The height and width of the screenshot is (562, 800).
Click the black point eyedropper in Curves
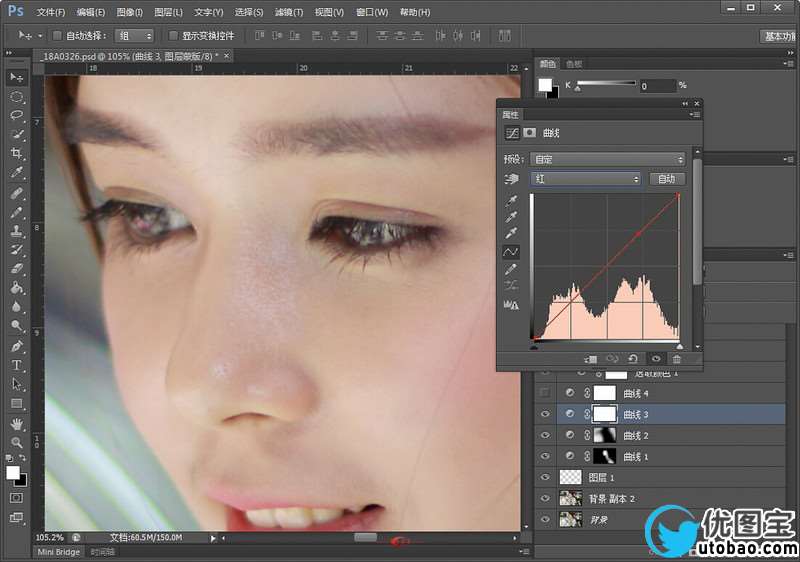[x=511, y=201]
